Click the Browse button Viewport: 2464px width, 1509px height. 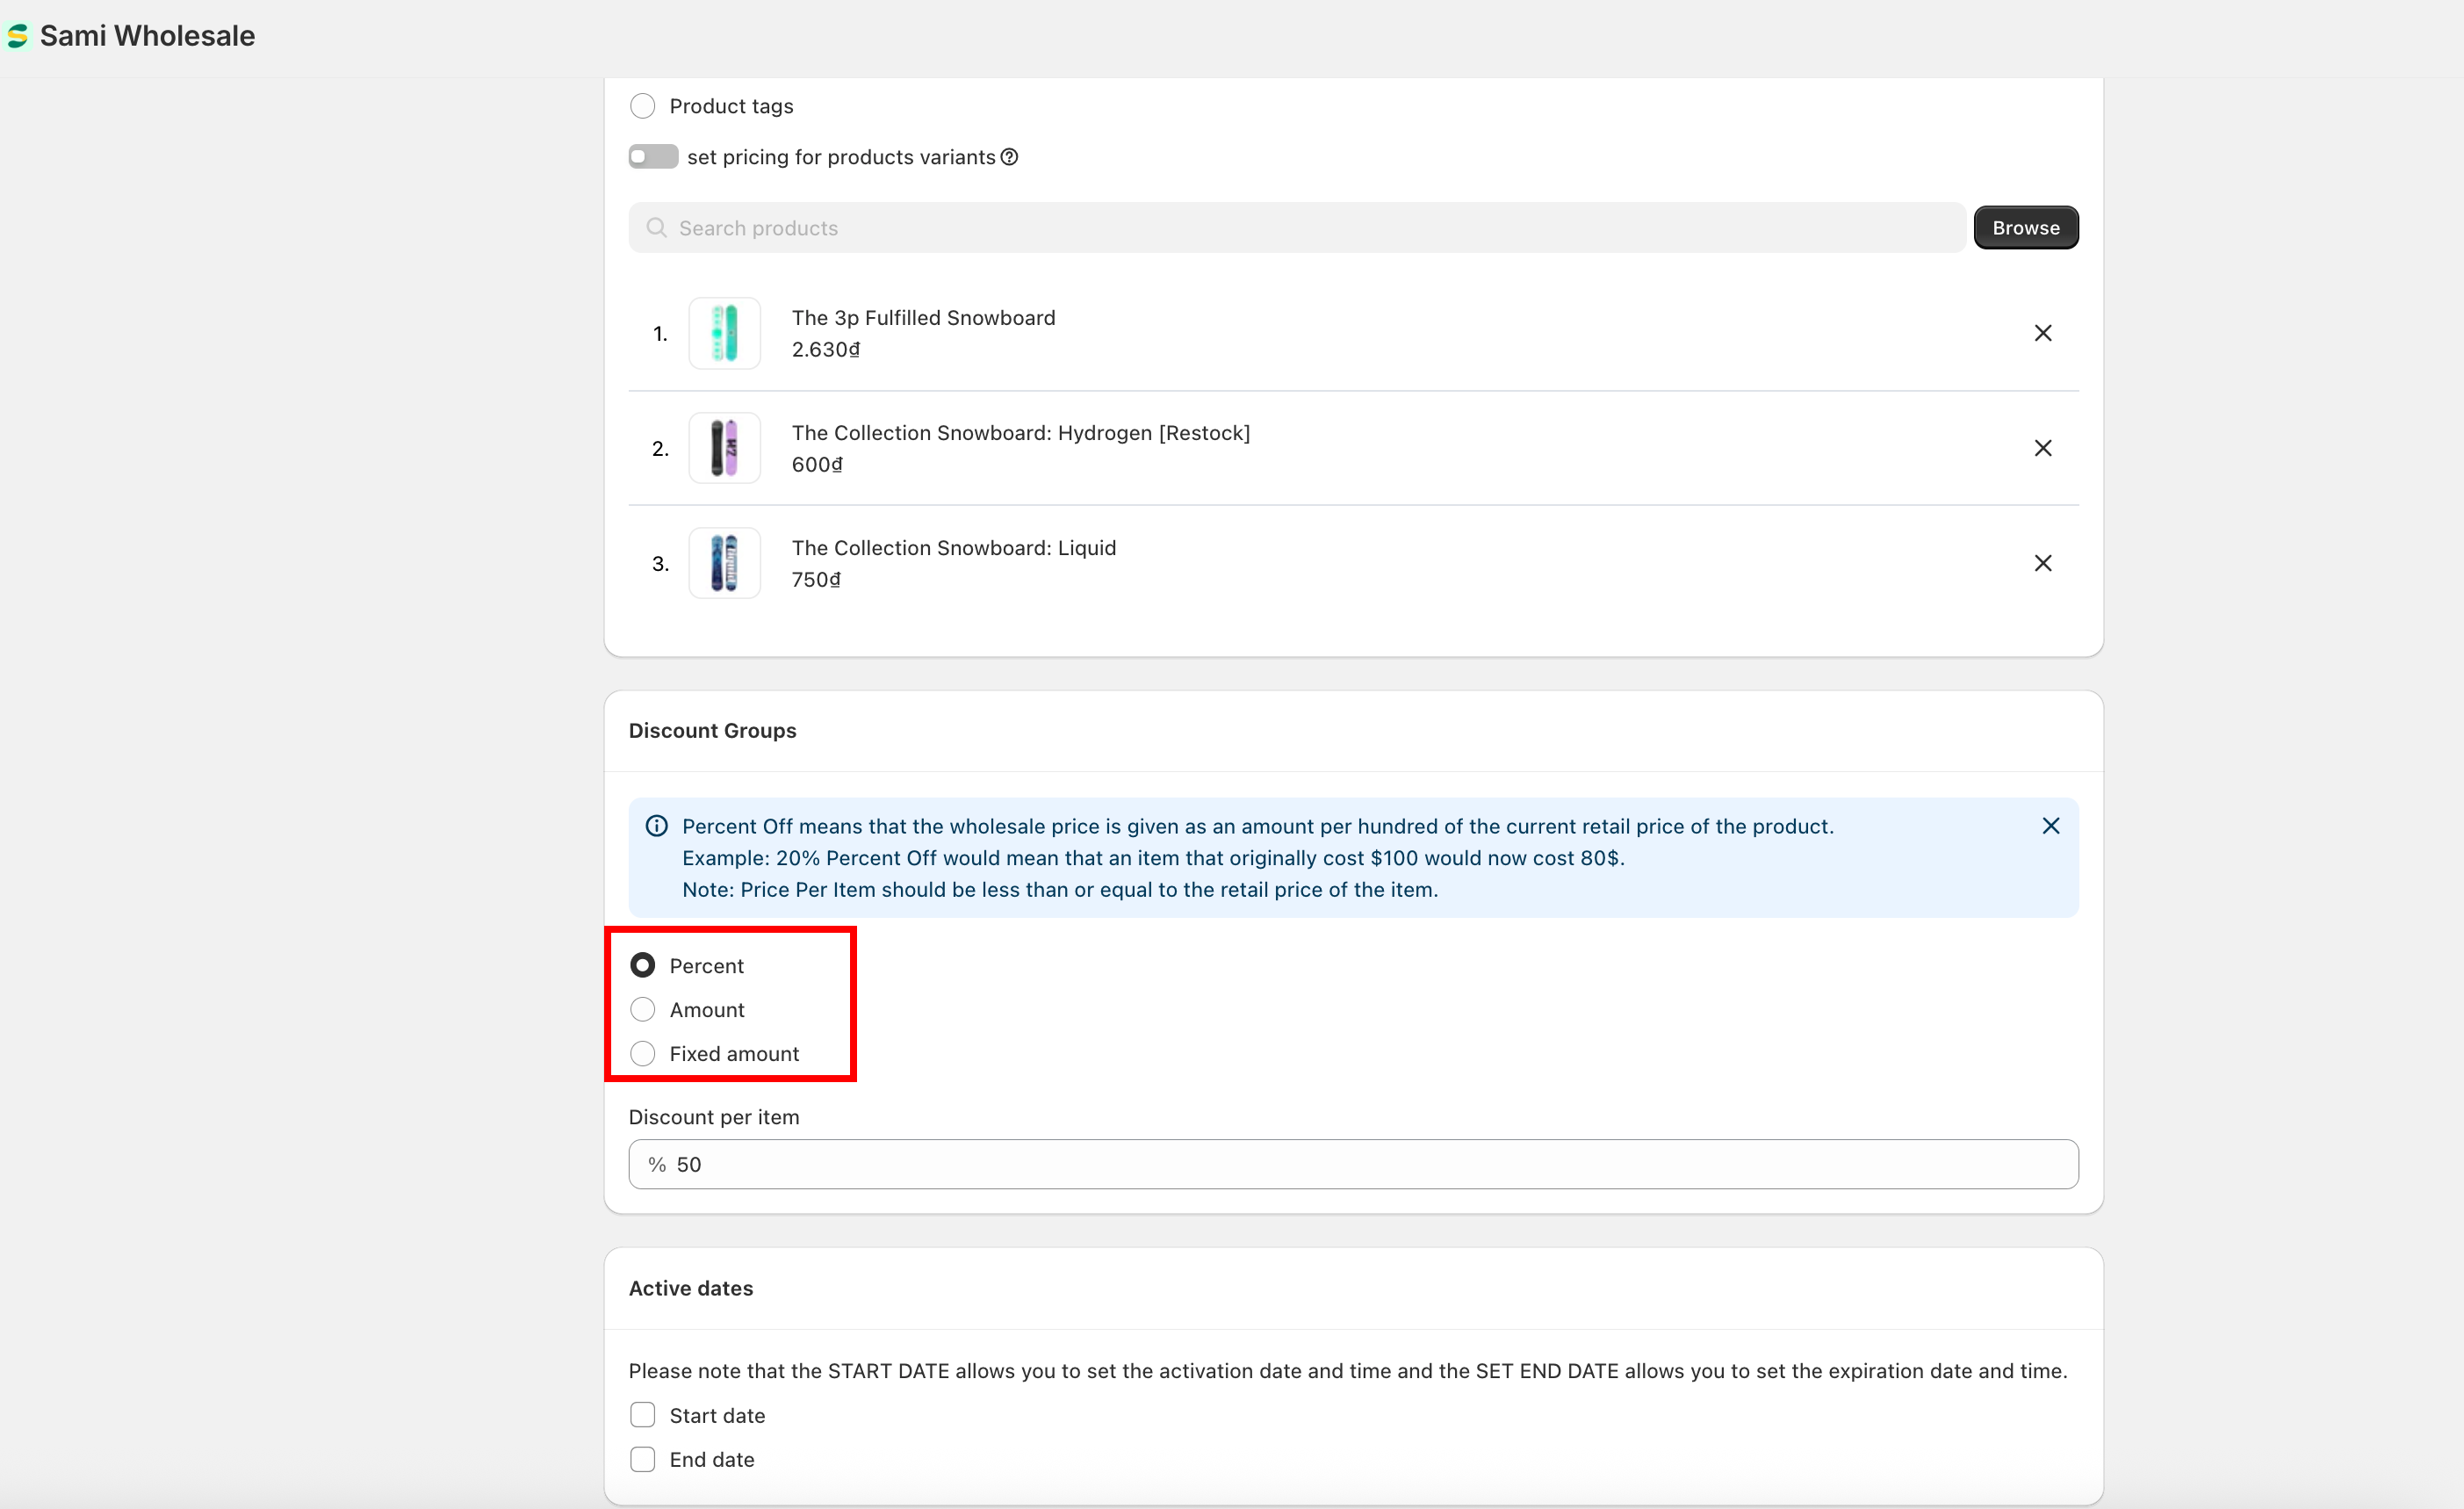pos(2025,228)
